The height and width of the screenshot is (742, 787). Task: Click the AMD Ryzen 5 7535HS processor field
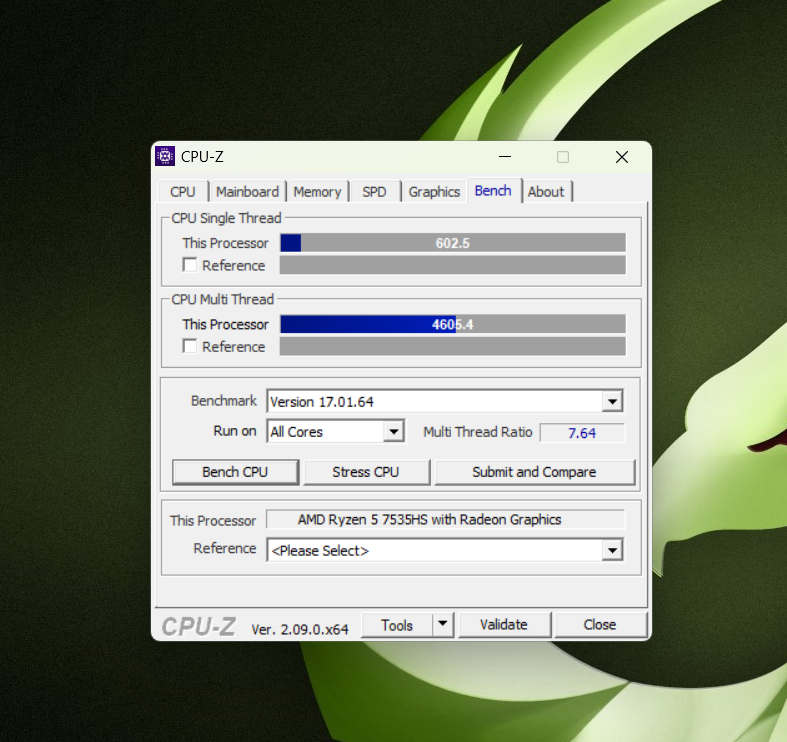tap(445, 520)
